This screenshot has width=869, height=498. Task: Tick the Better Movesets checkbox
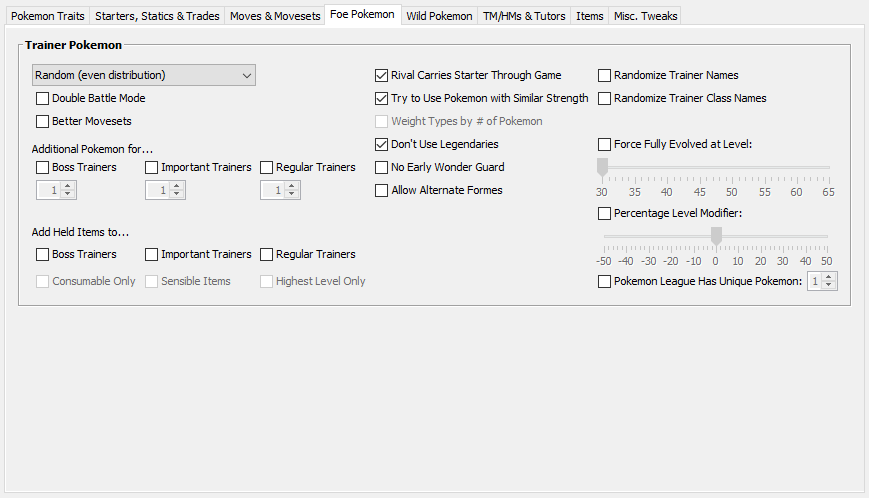click(42, 121)
